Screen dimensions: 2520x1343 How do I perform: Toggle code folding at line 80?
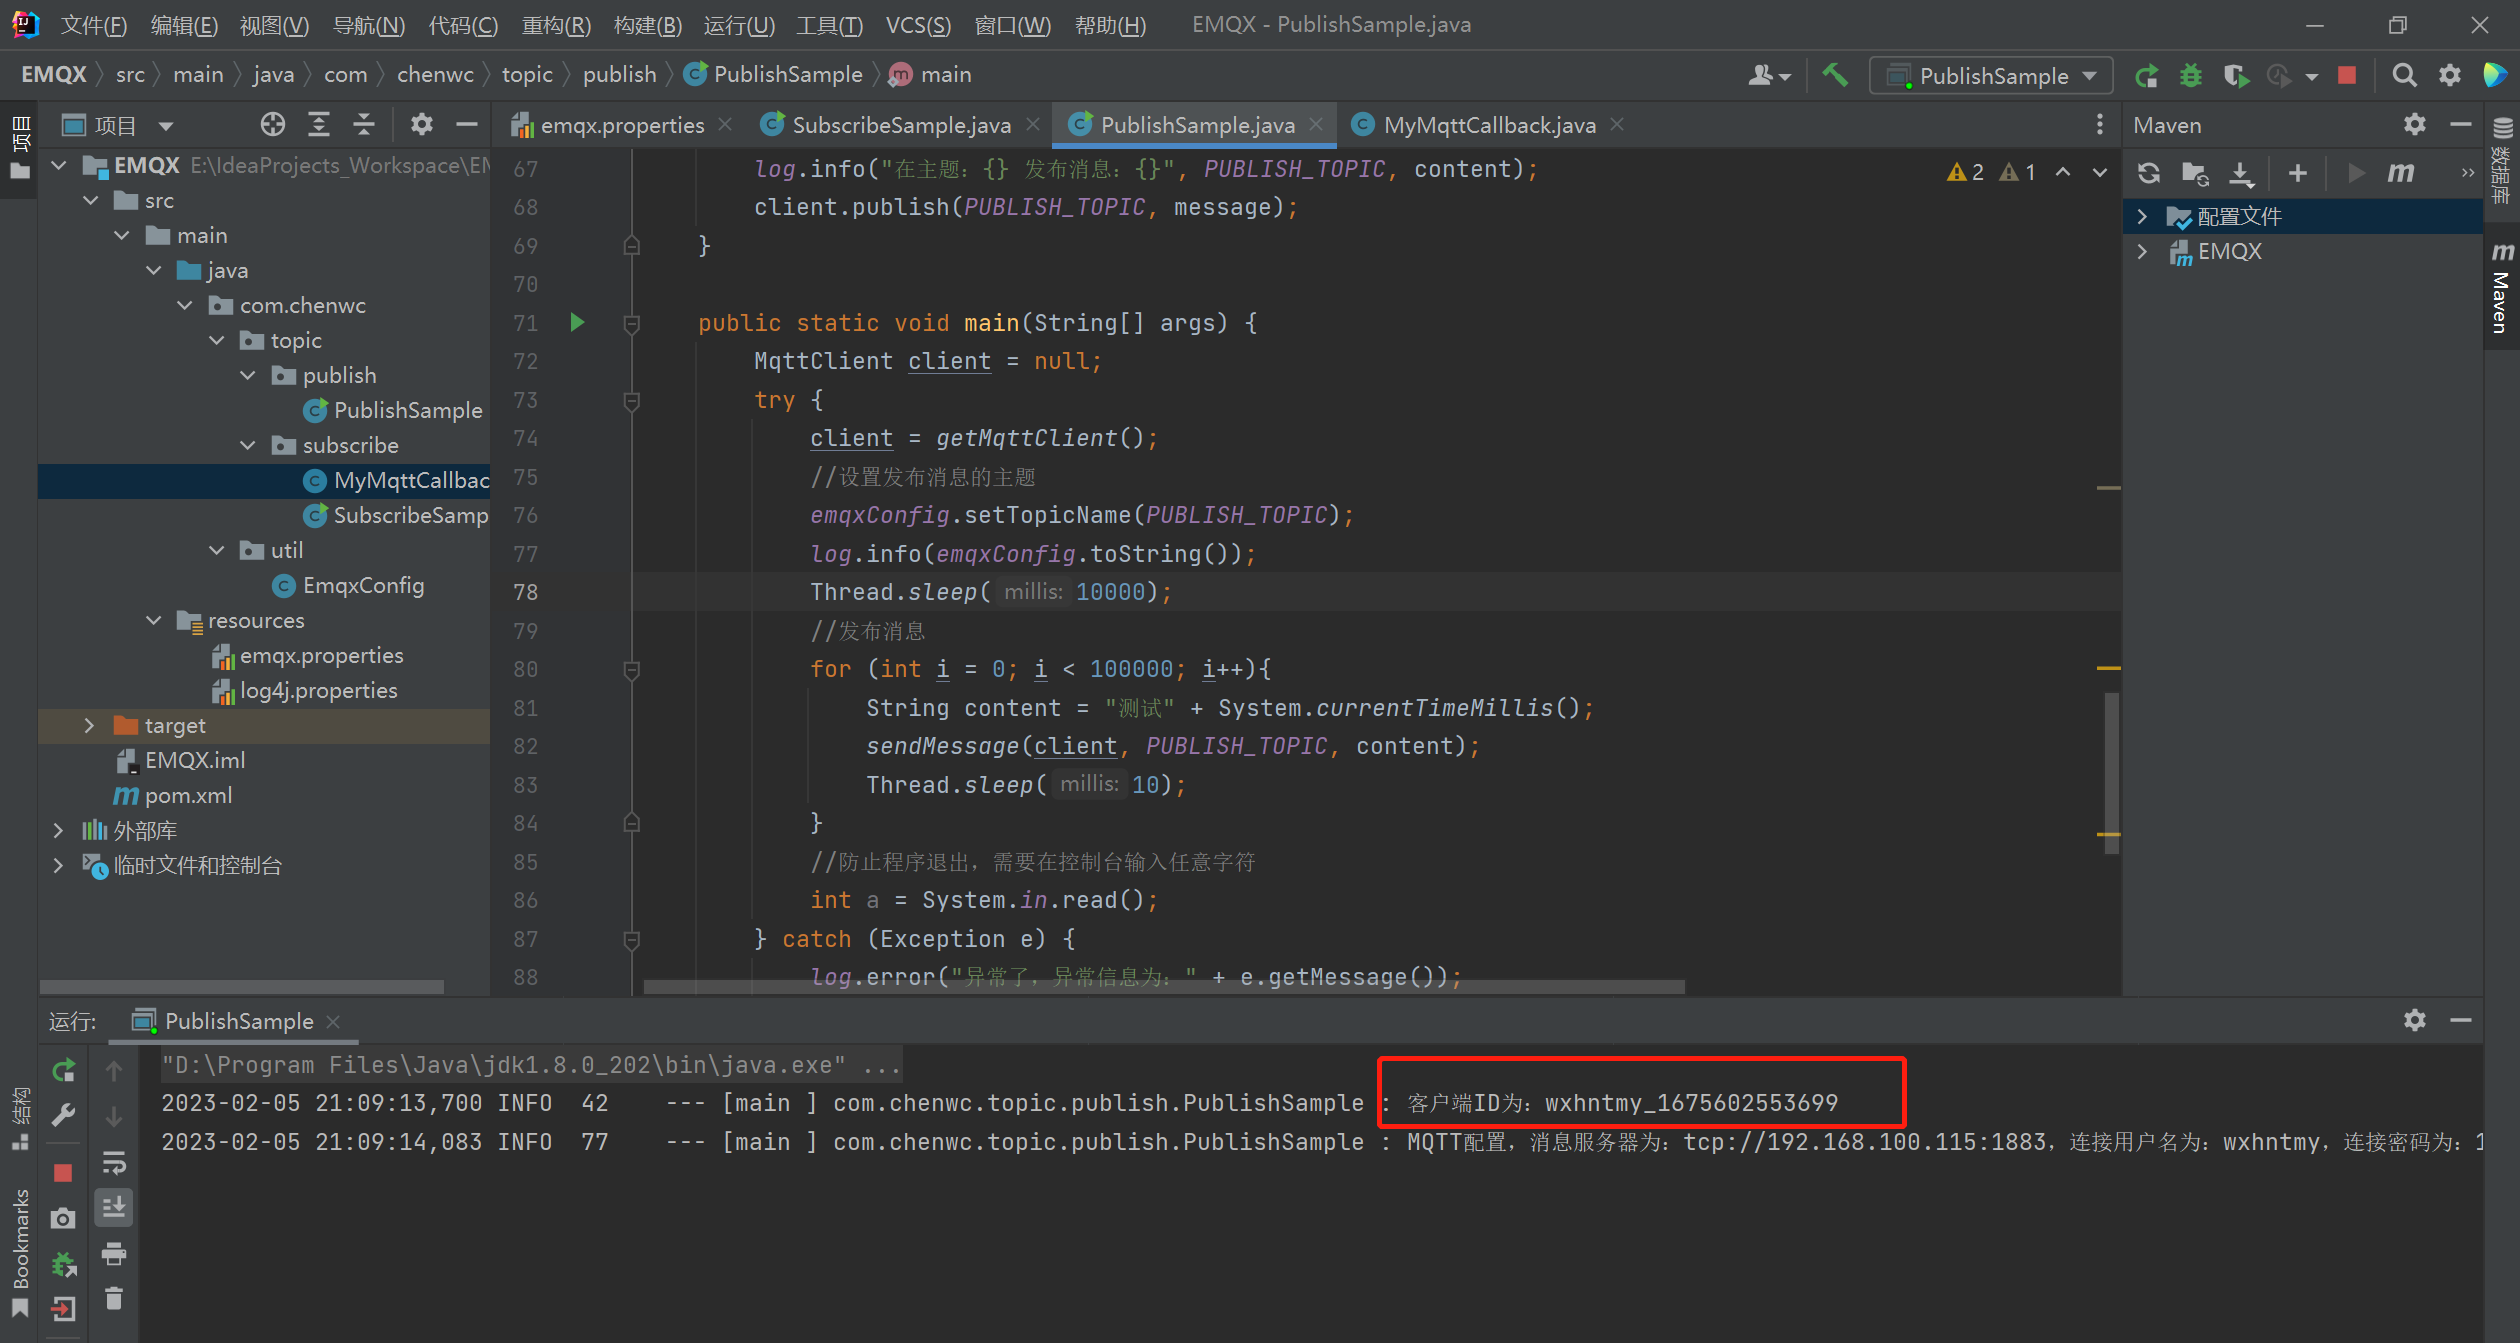pyautogui.click(x=631, y=669)
